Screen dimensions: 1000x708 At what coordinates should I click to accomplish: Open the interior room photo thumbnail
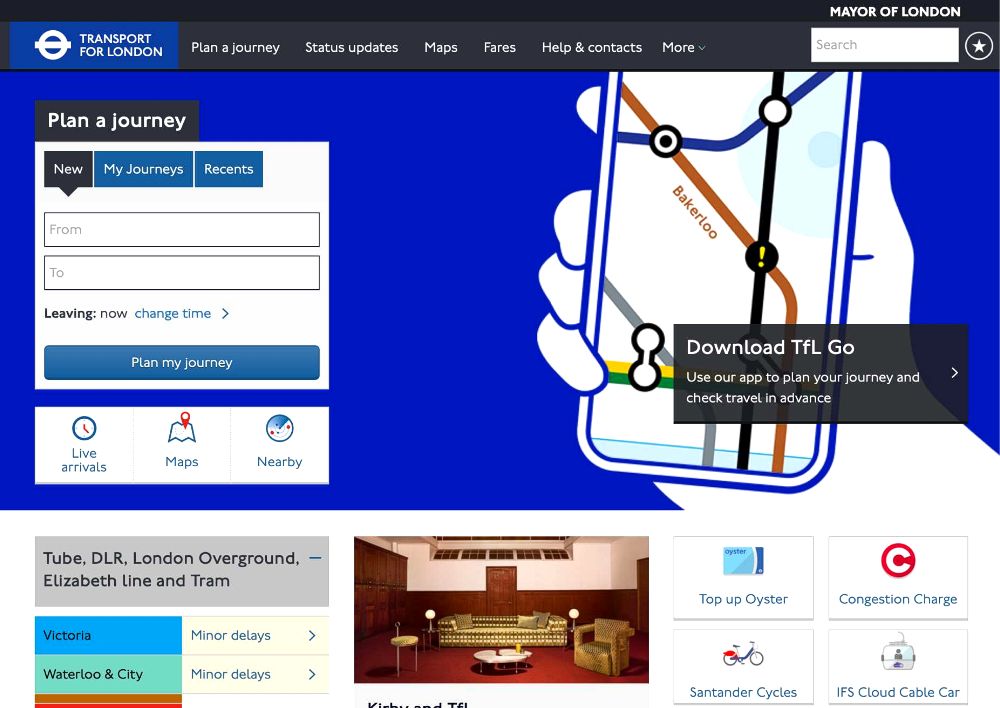(x=501, y=610)
